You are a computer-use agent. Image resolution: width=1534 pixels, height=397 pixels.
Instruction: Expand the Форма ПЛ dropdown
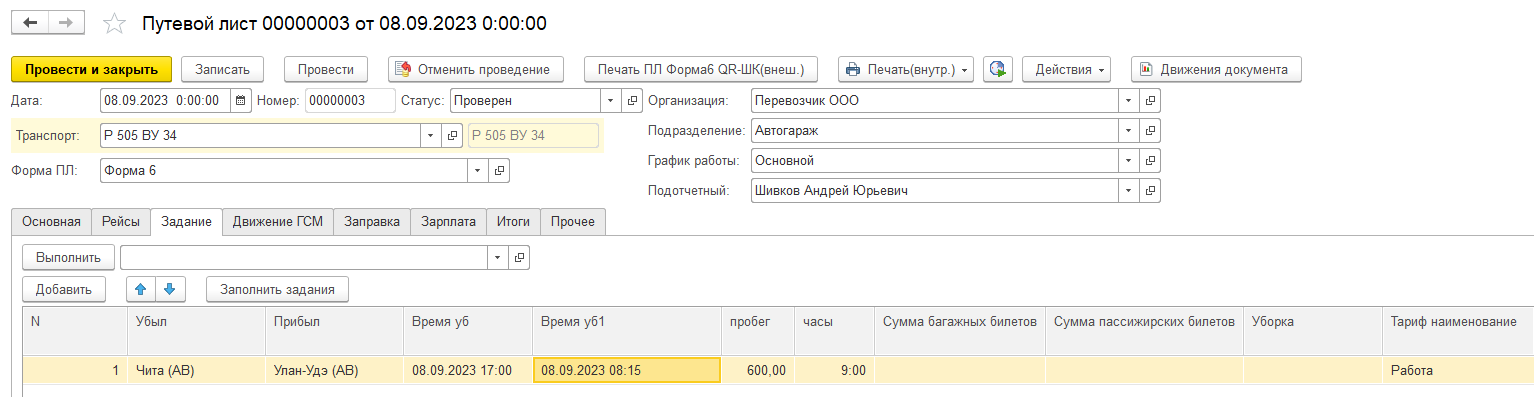478,170
